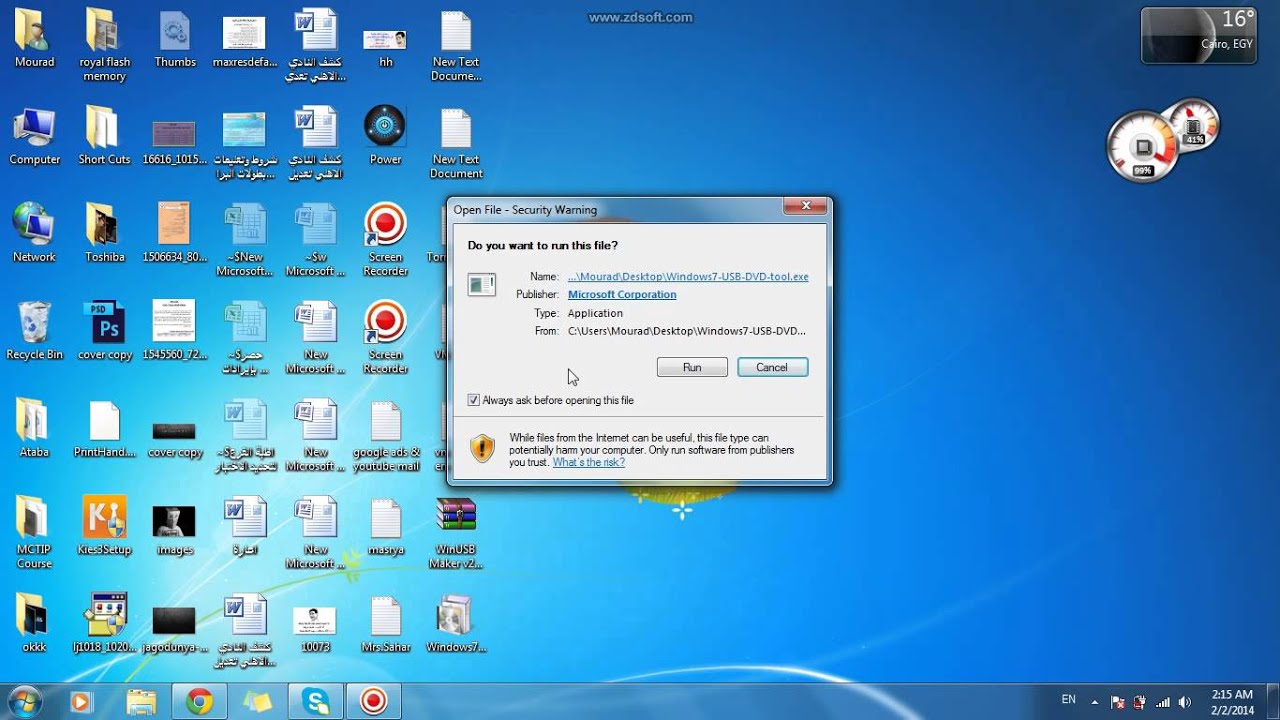Open File Explorer from taskbar
Viewport: 1280px width, 720px height.
pos(141,702)
